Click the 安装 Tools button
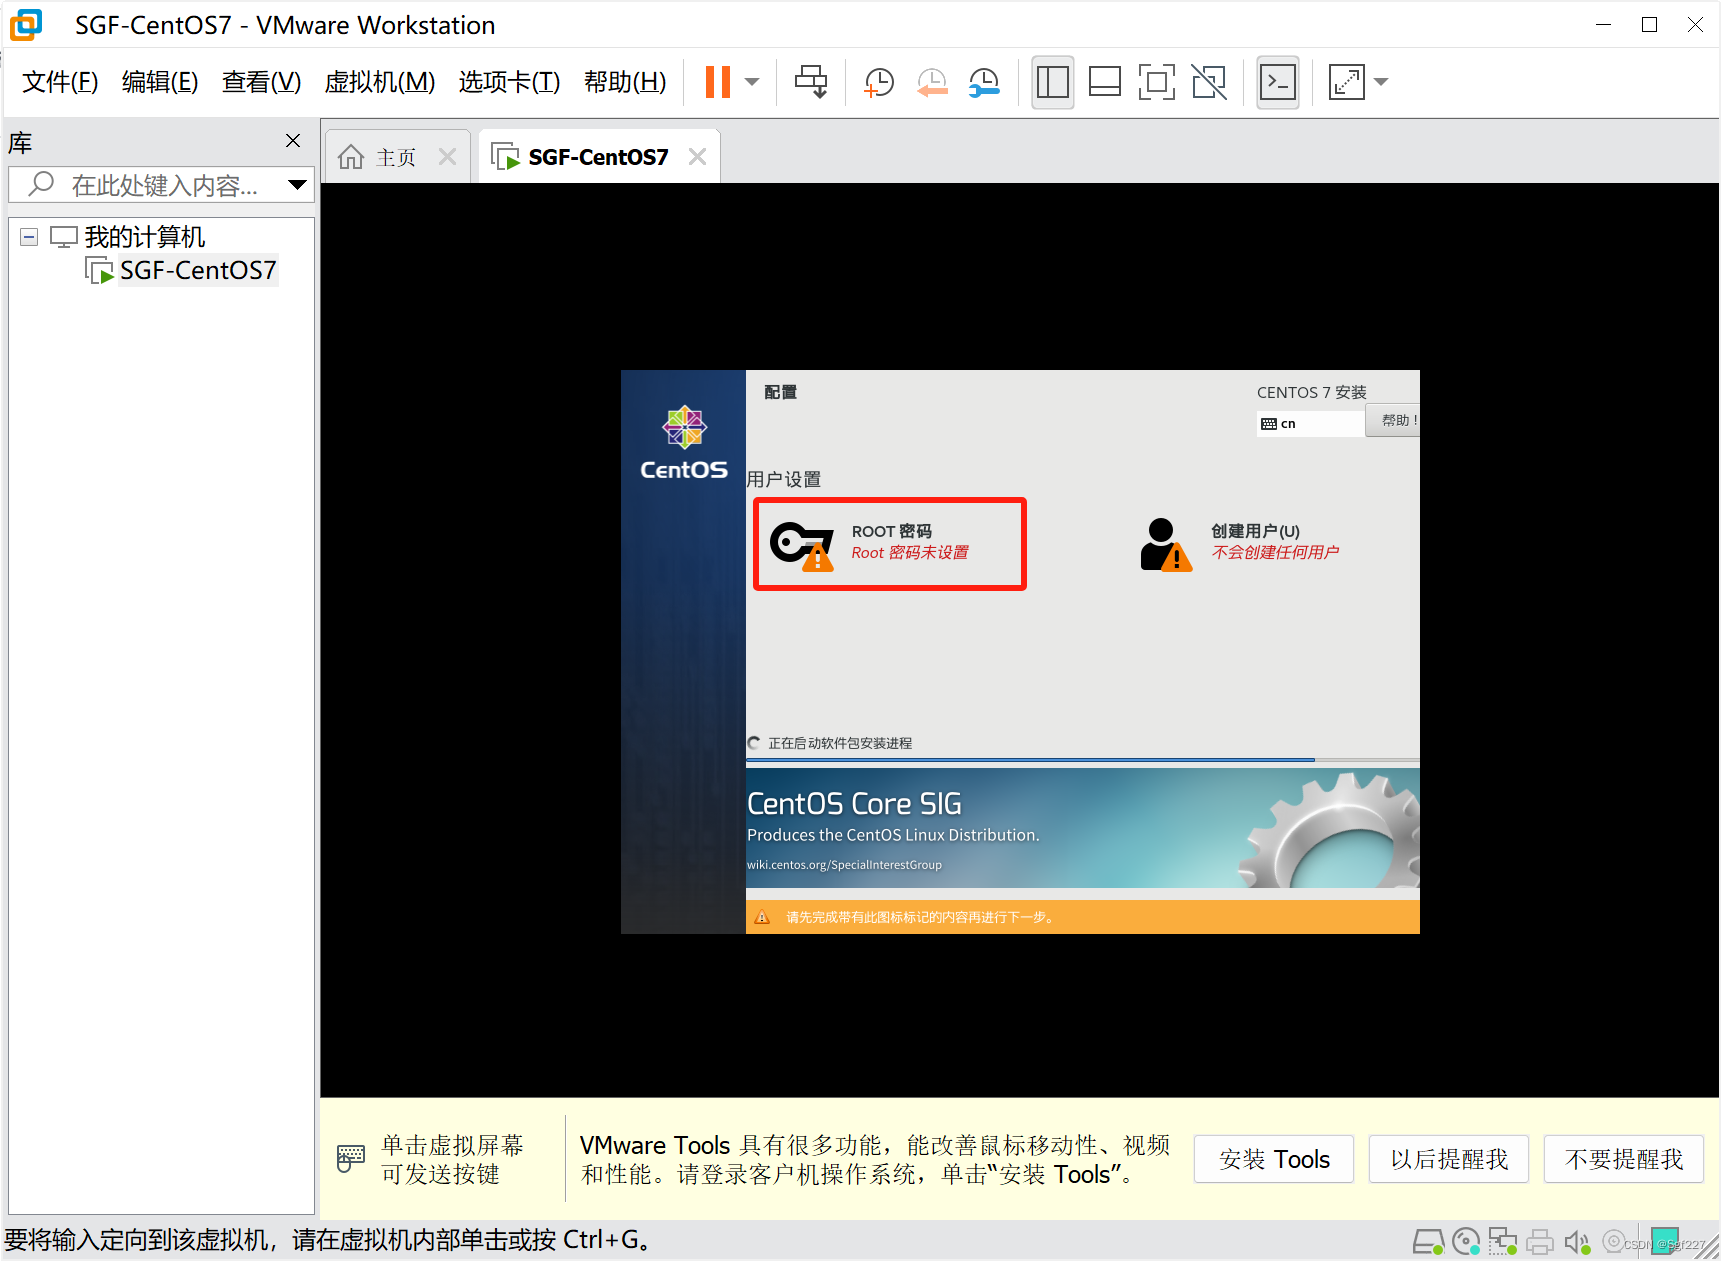The image size is (1721, 1261). point(1274,1159)
